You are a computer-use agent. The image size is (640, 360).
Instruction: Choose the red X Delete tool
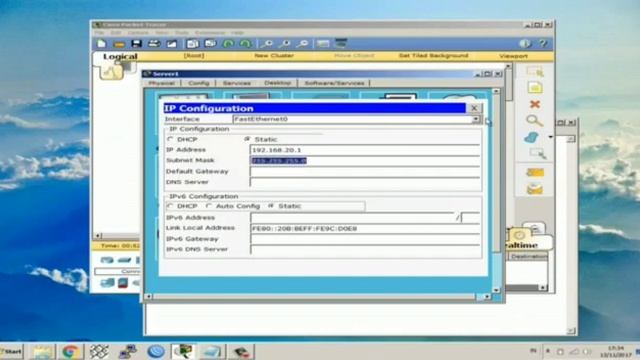point(535,104)
